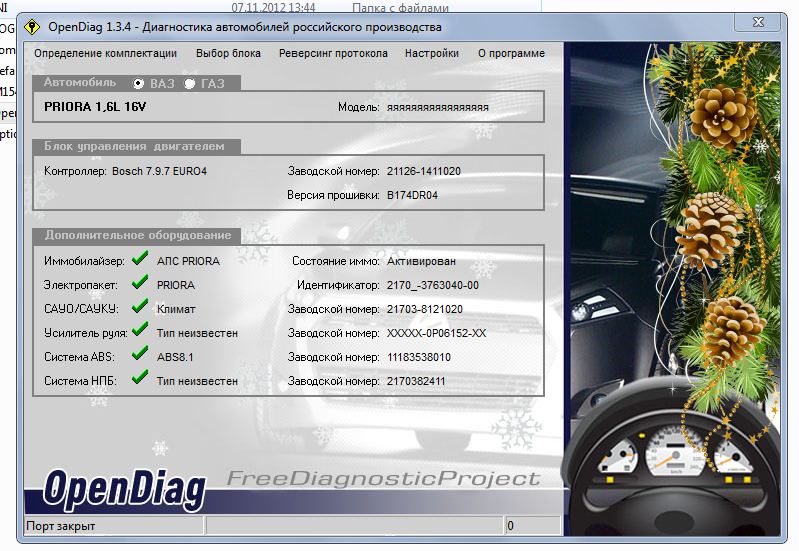The width and height of the screenshot is (799, 551).
Task: Click the САУО/САУКУ green checkmark
Action: 140,306
